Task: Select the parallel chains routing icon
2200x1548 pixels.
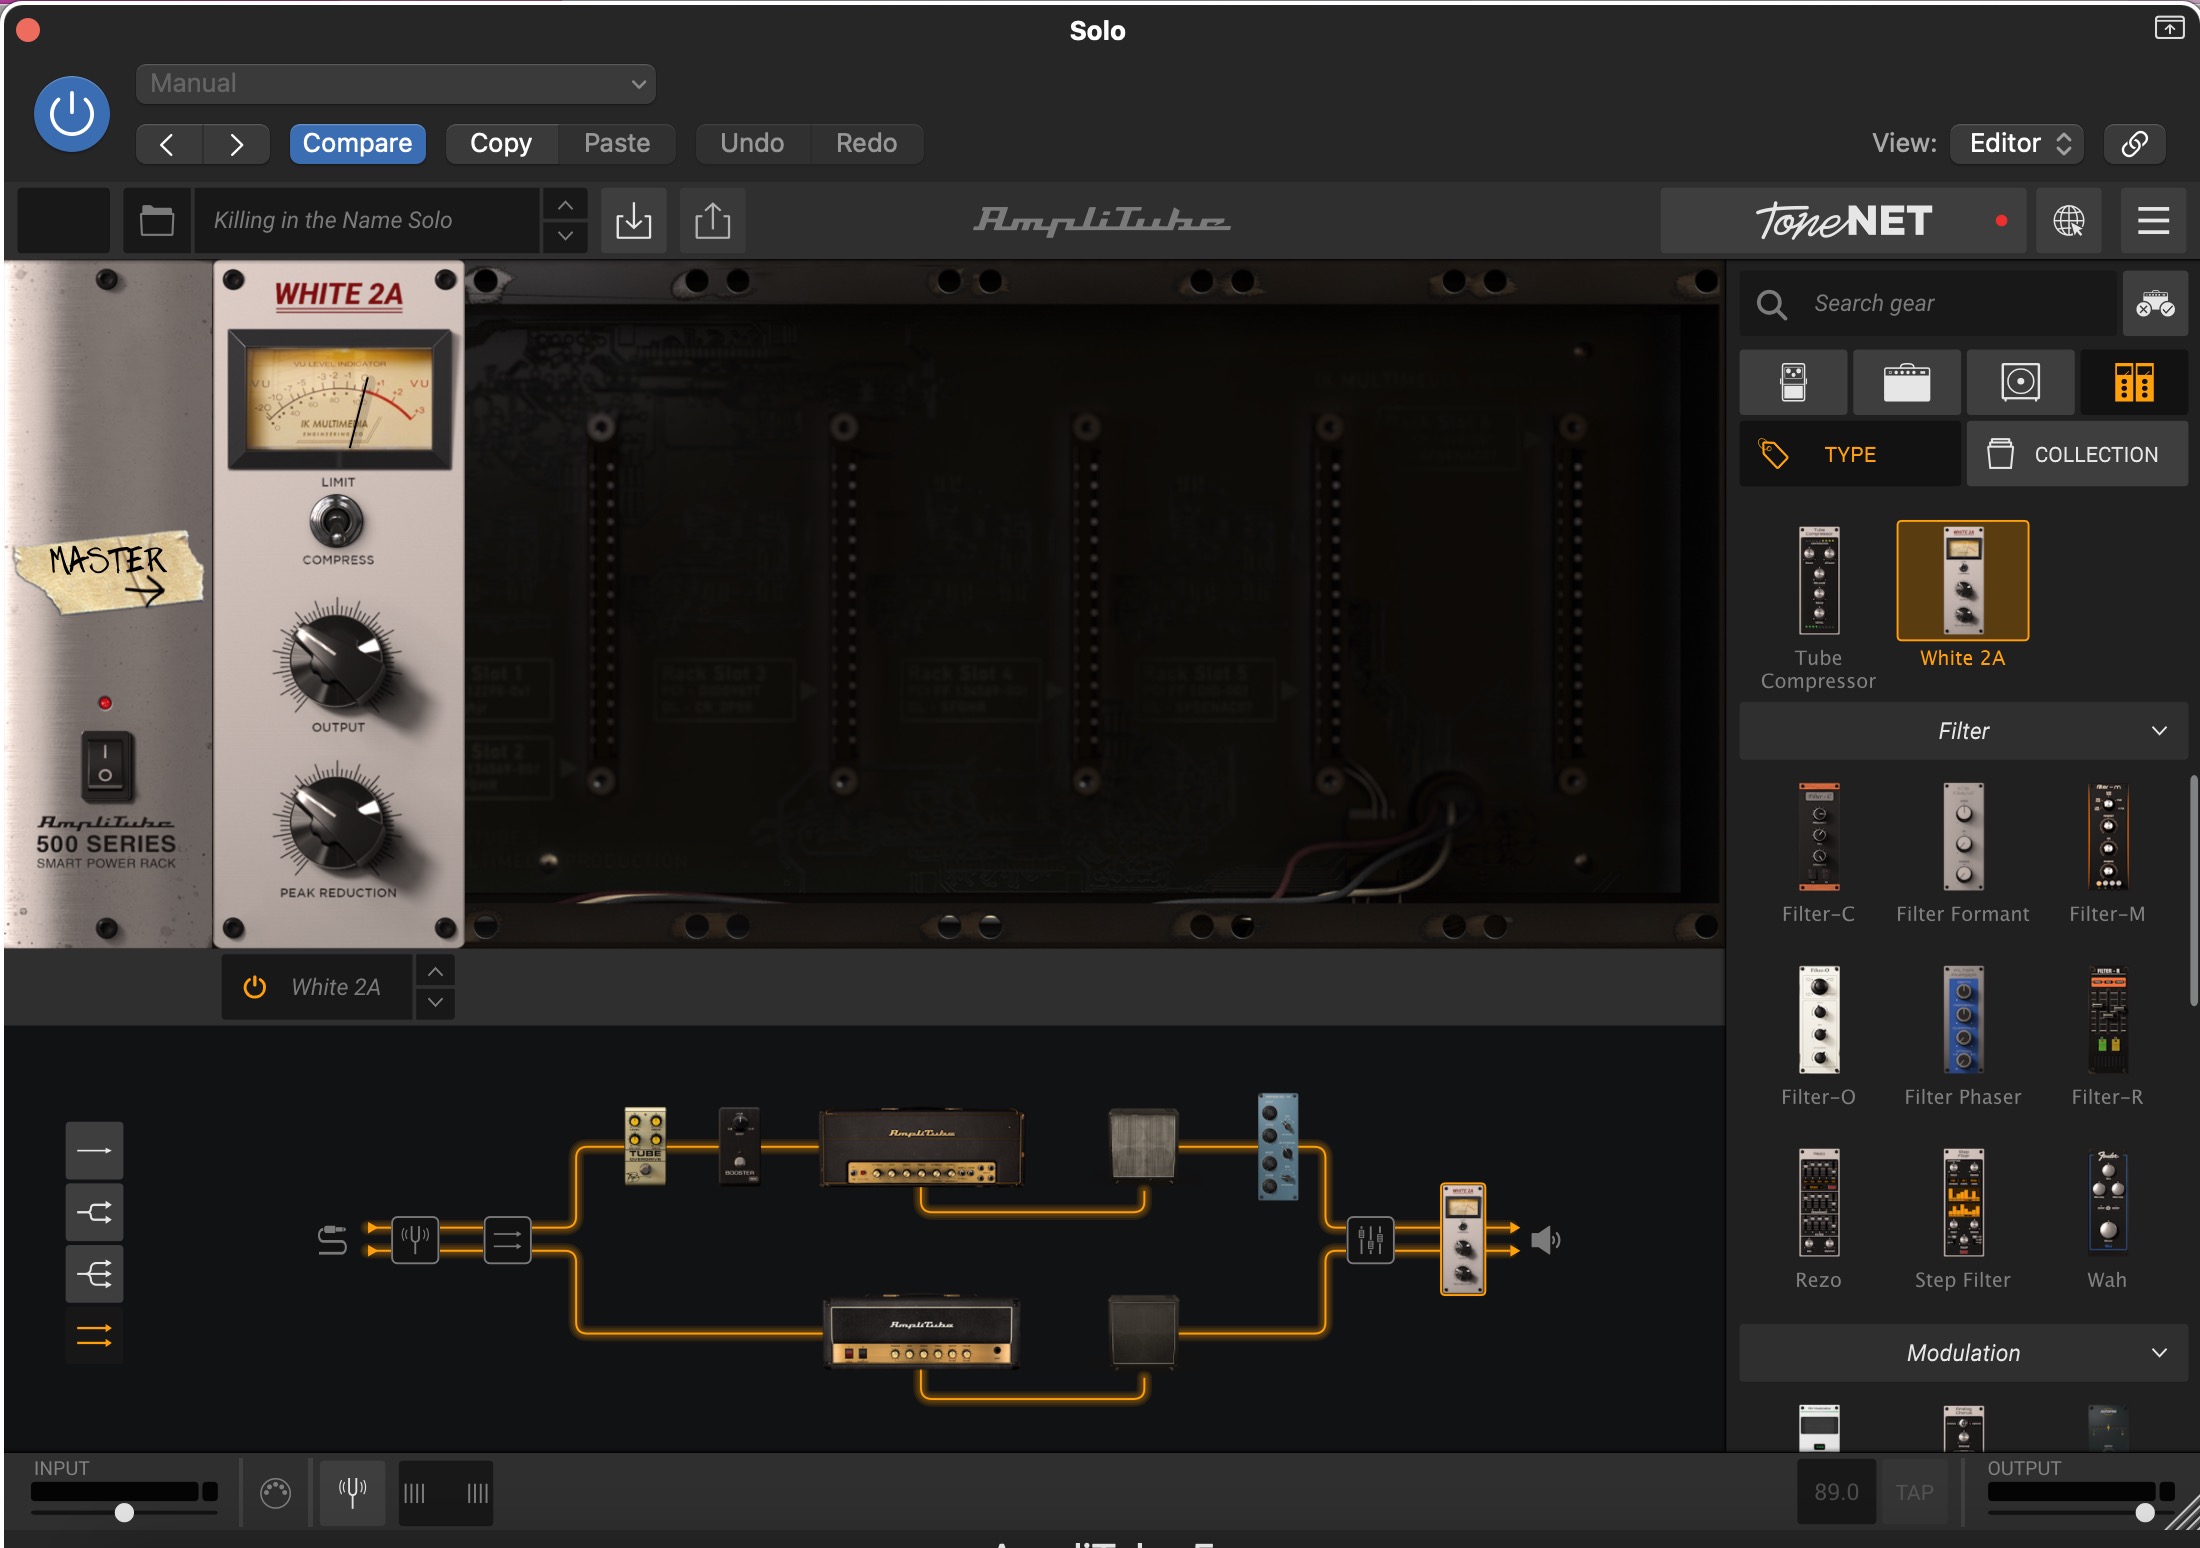Action: tap(94, 1335)
